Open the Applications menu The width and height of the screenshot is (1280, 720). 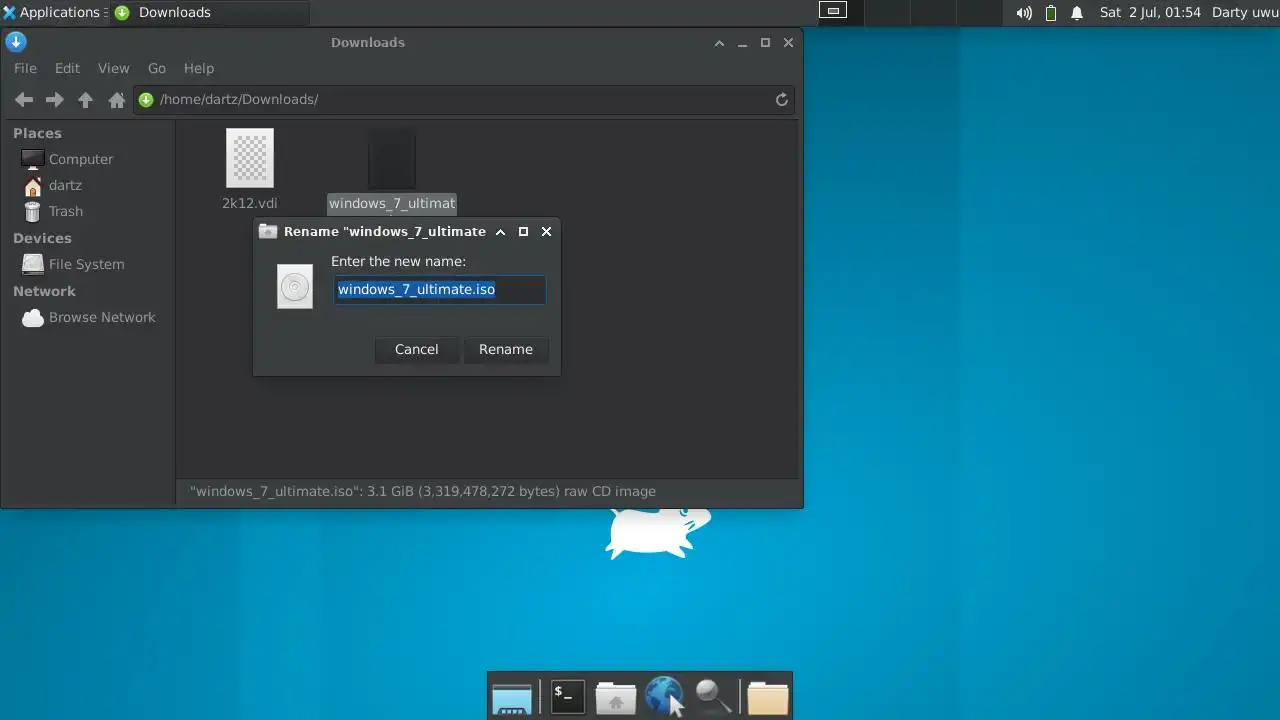click(x=53, y=12)
